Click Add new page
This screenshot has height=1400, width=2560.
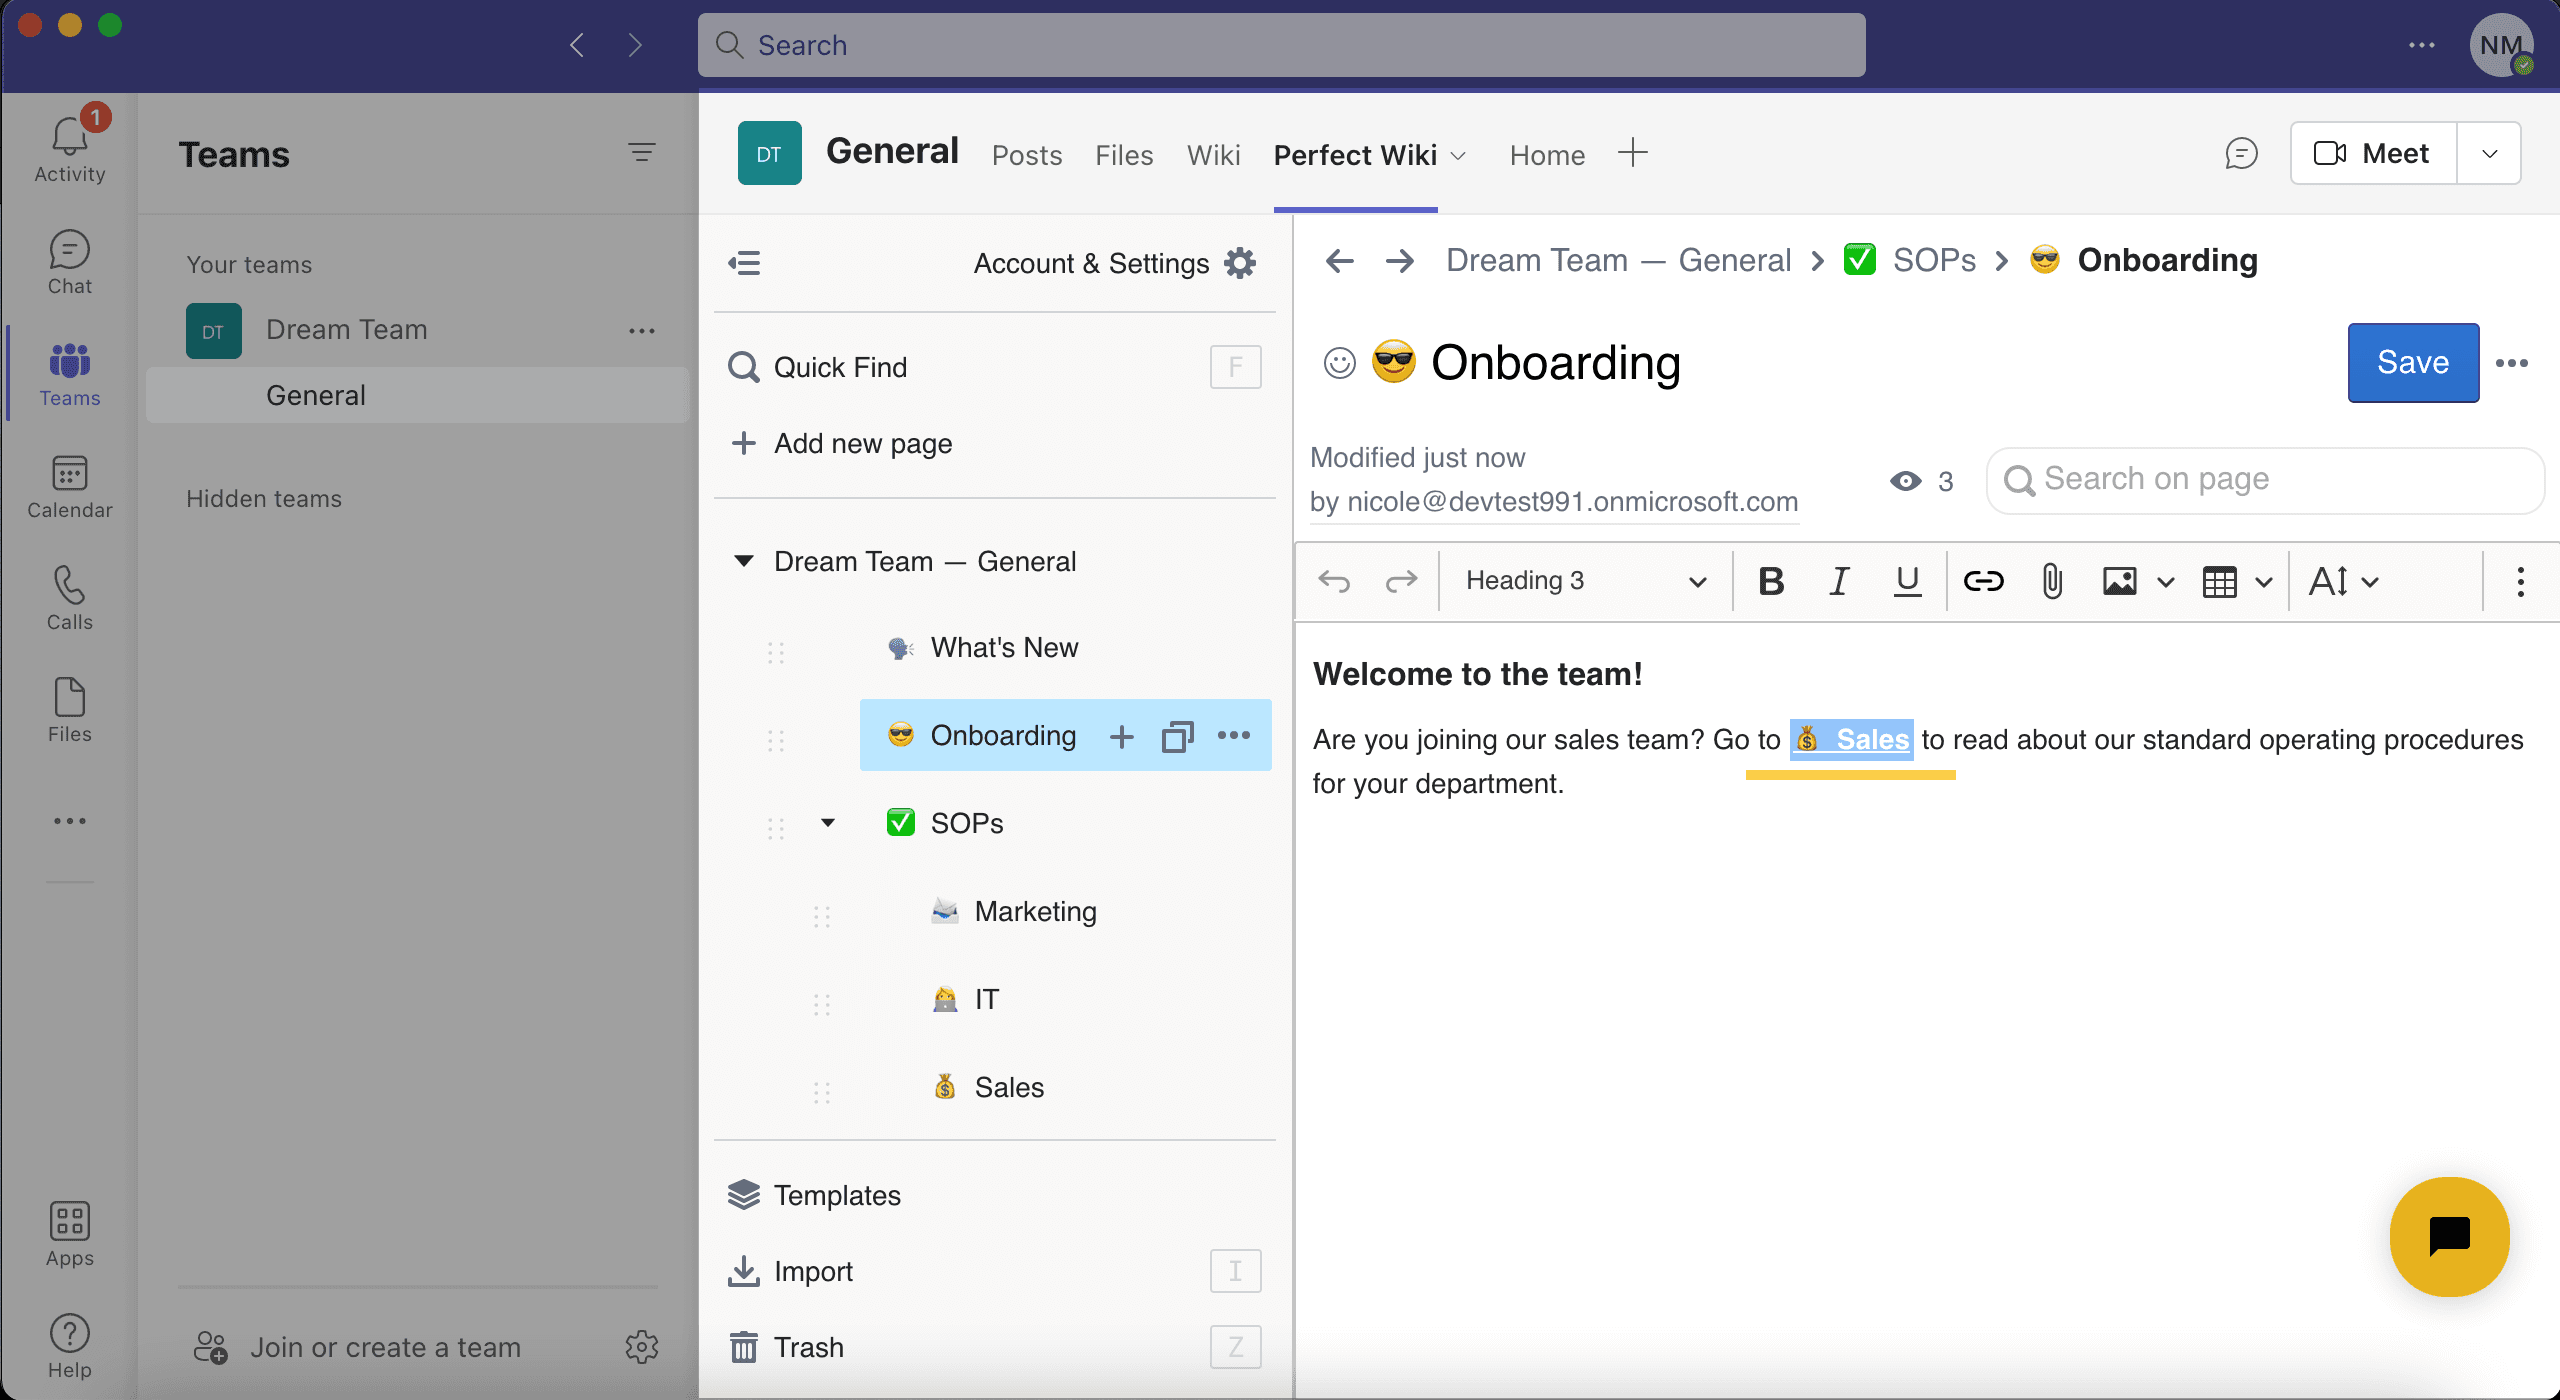click(x=841, y=443)
